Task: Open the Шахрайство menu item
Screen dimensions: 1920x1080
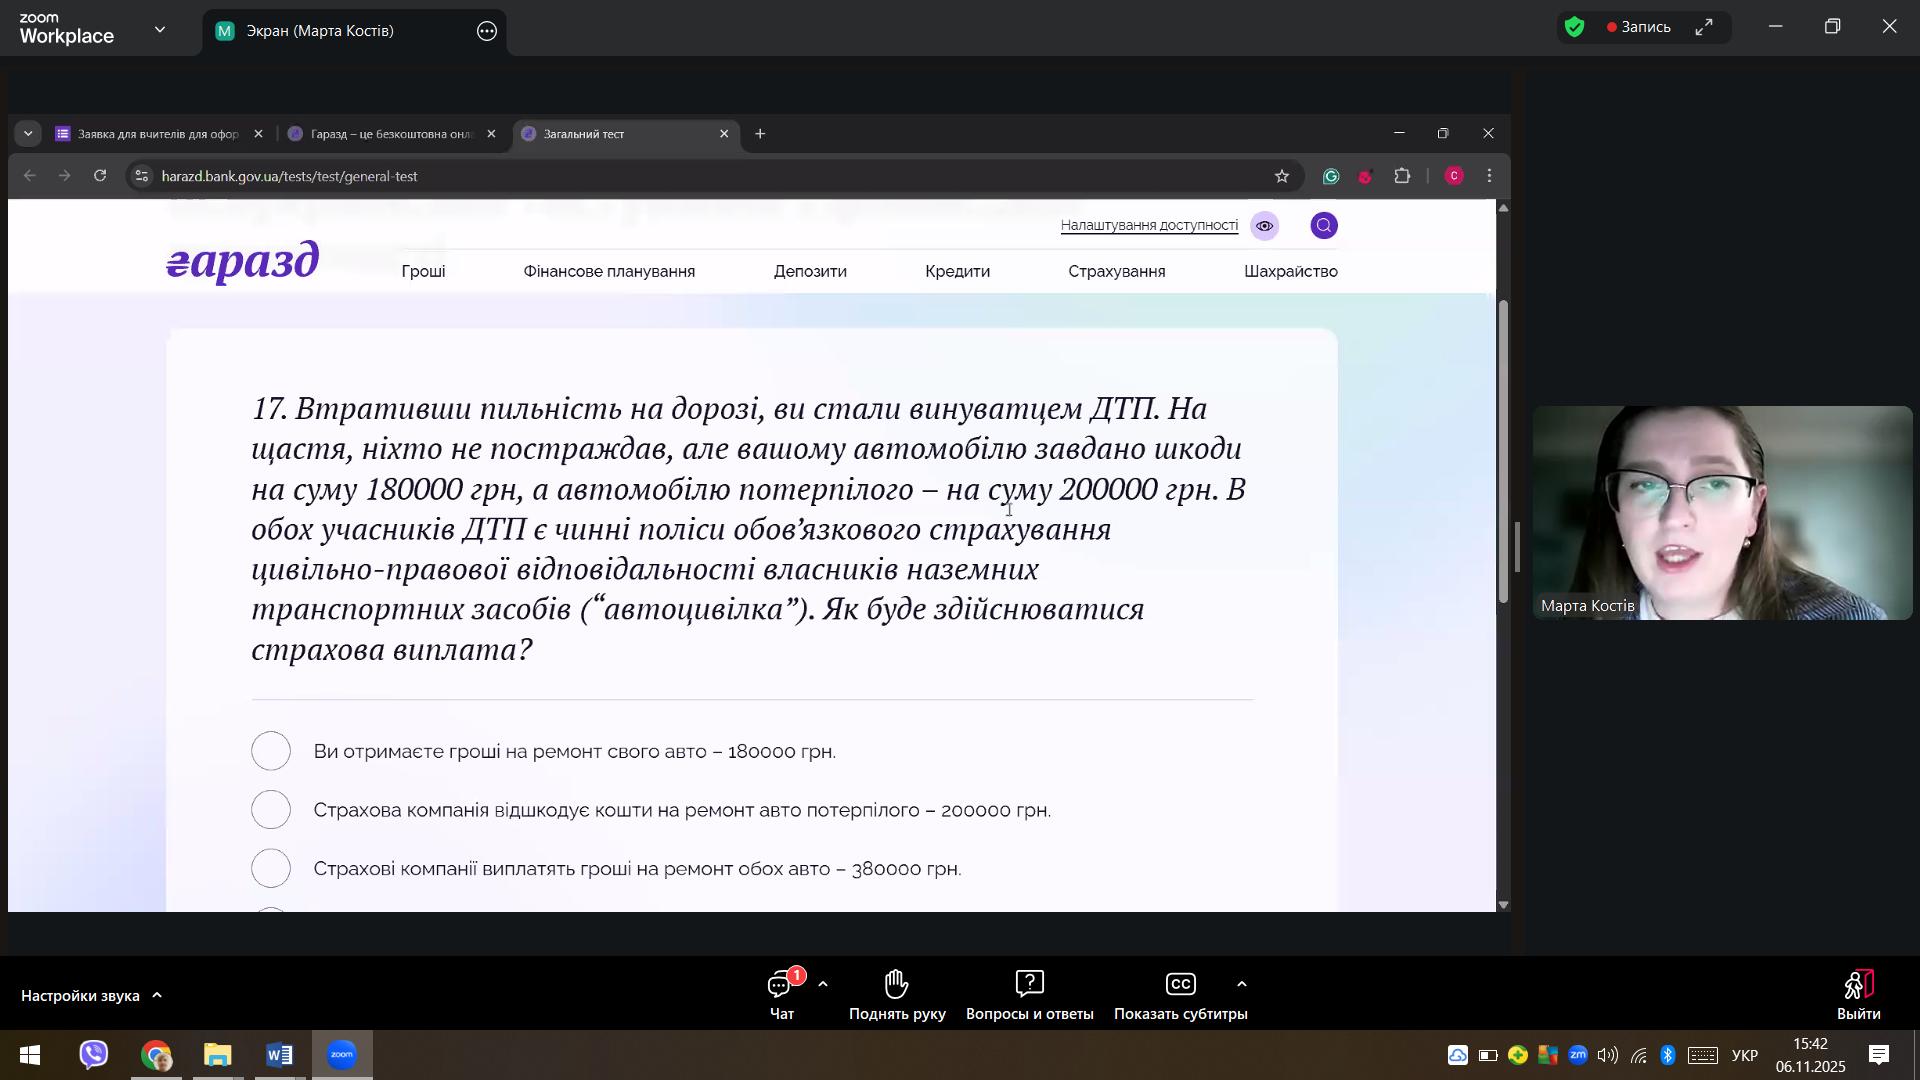Action: [1290, 272]
